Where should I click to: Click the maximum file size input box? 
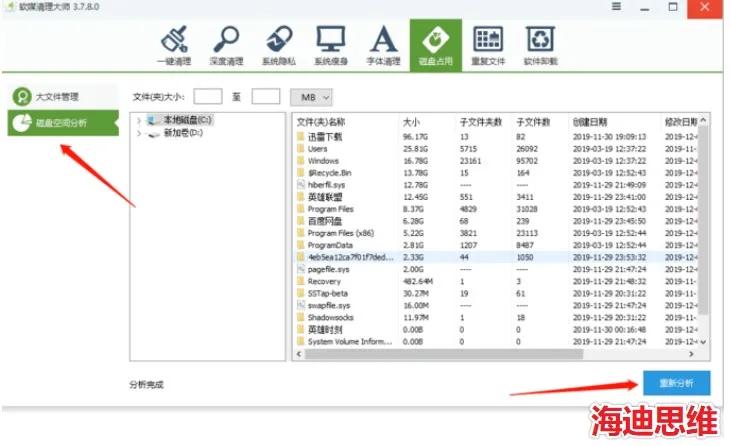pyautogui.click(x=266, y=96)
